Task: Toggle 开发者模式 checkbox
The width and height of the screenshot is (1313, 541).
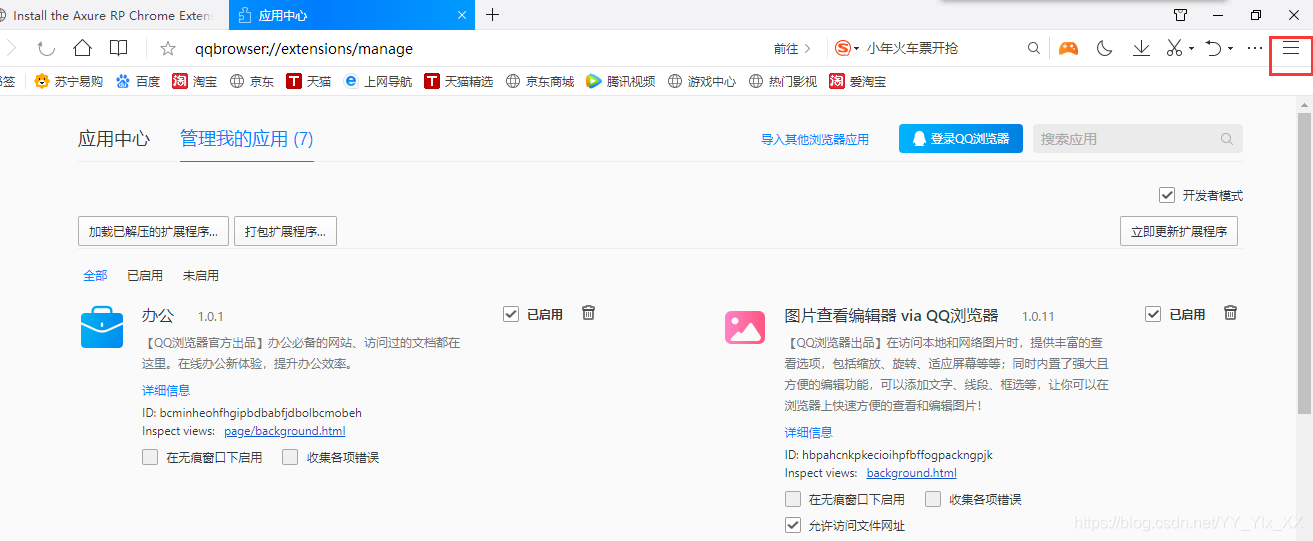Action: (x=1167, y=195)
